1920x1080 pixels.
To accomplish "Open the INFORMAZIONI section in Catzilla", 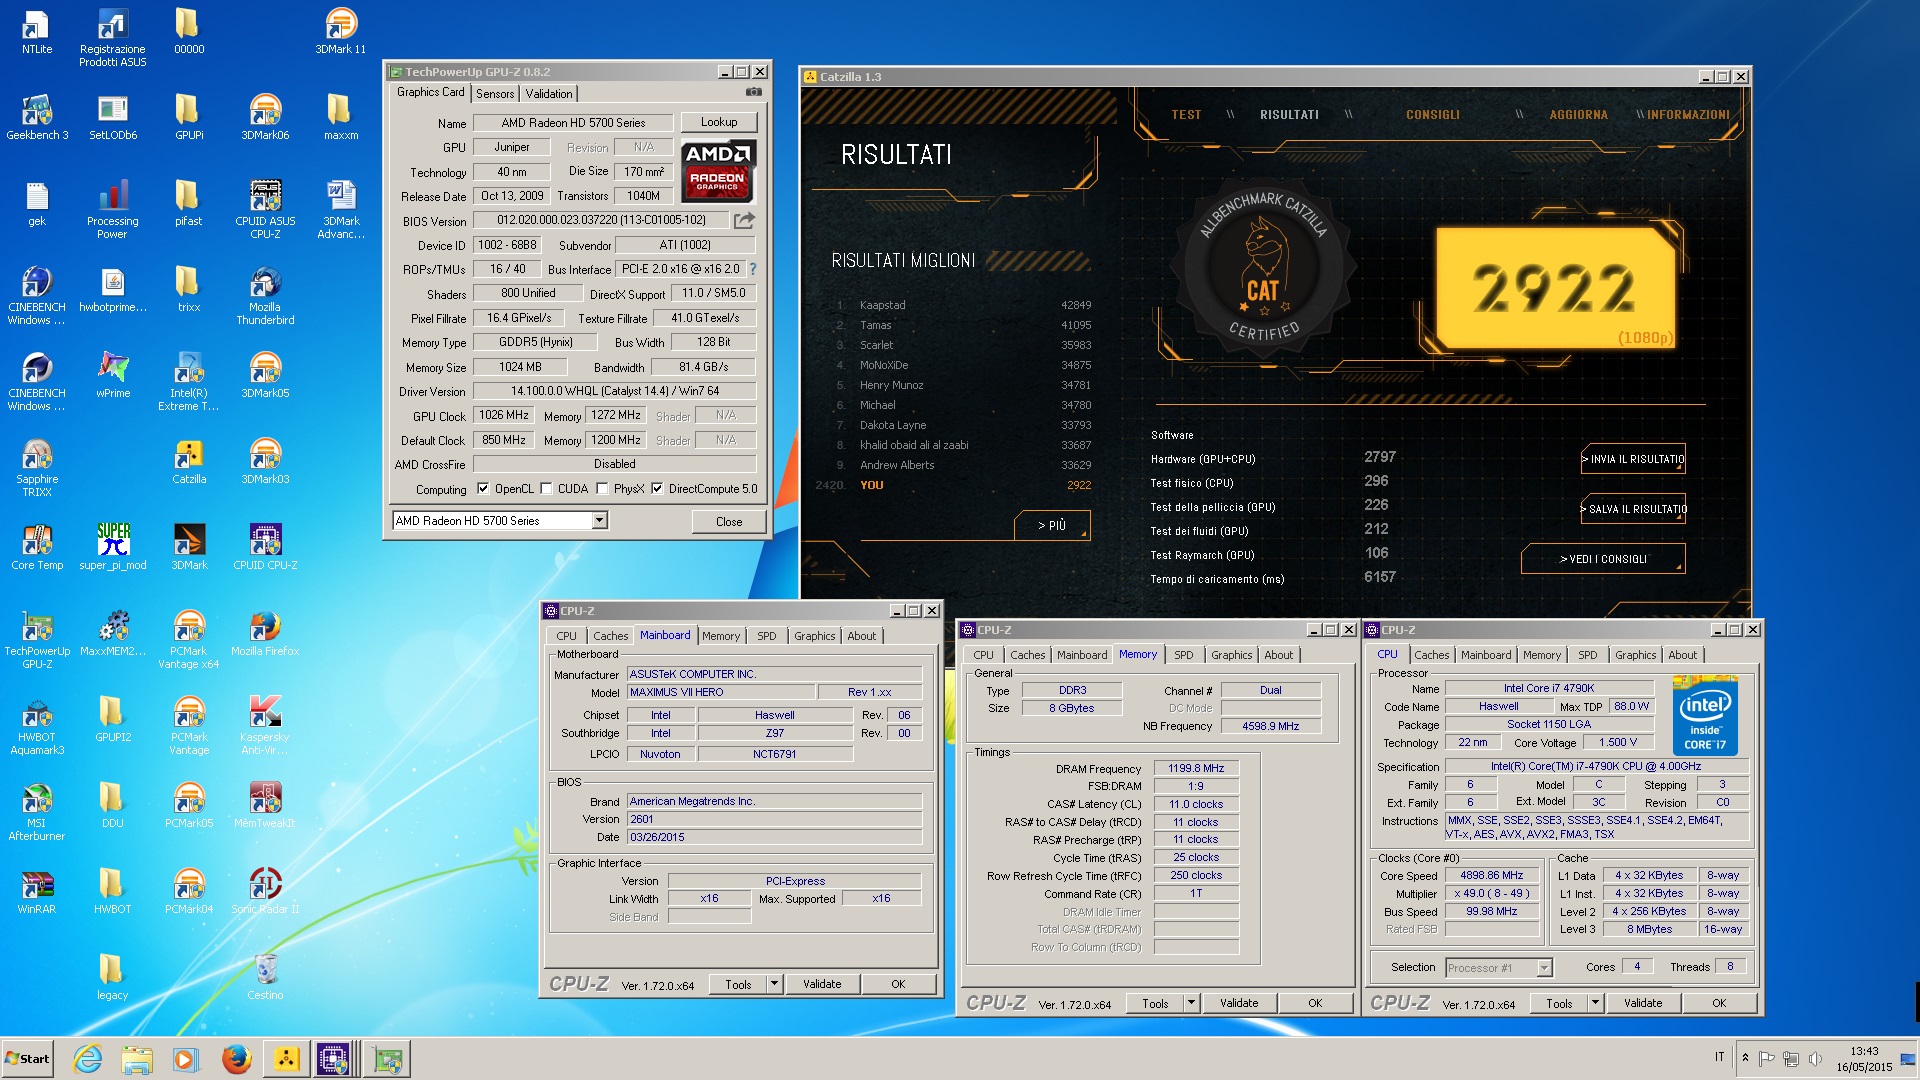I will pyautogui.click(x=1688, y=115).
